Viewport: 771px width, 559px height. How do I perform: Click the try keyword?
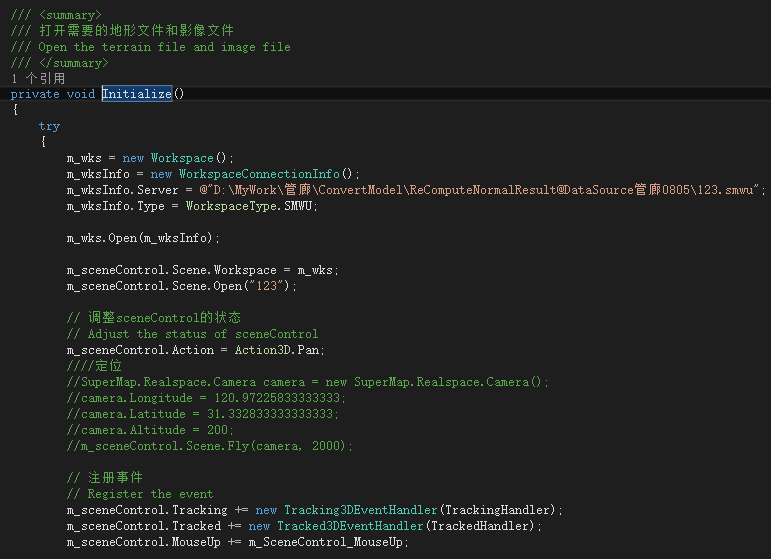click(x=49, y=126)
